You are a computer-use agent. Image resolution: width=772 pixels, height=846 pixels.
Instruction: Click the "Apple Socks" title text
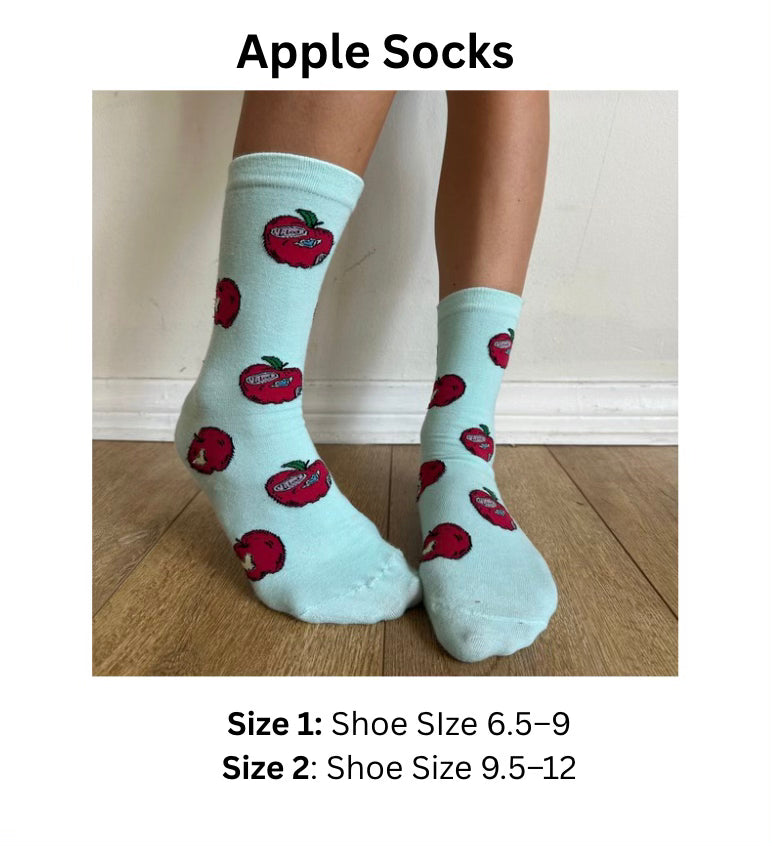coord(375,53)
